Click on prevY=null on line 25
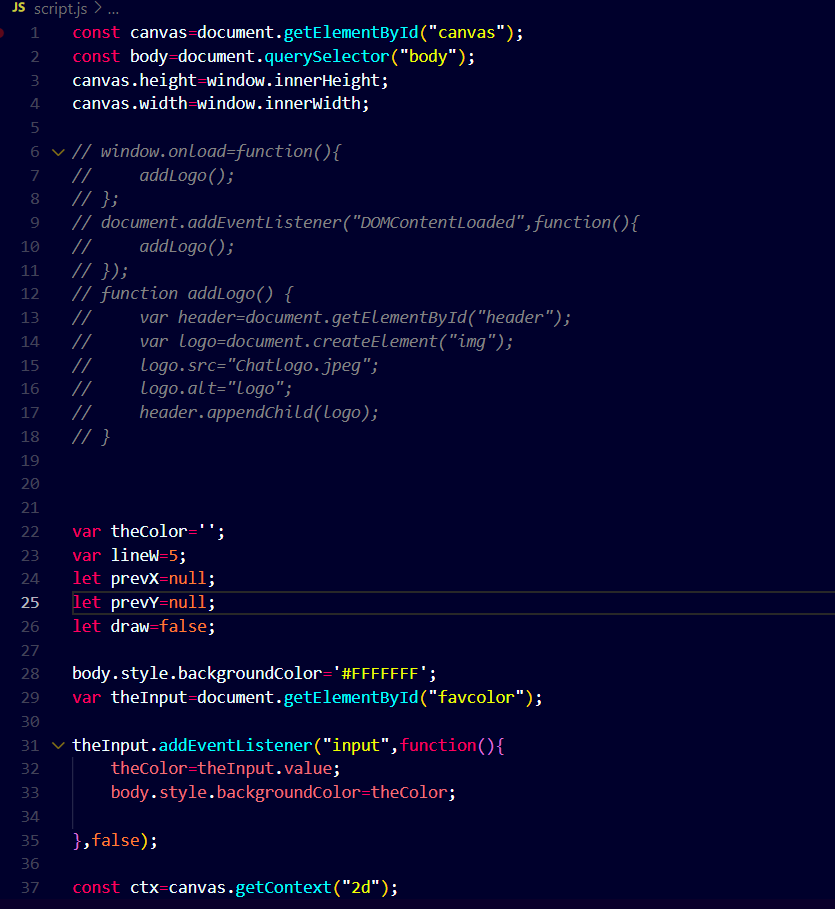835x909 pixels. (x=158, y=603)
